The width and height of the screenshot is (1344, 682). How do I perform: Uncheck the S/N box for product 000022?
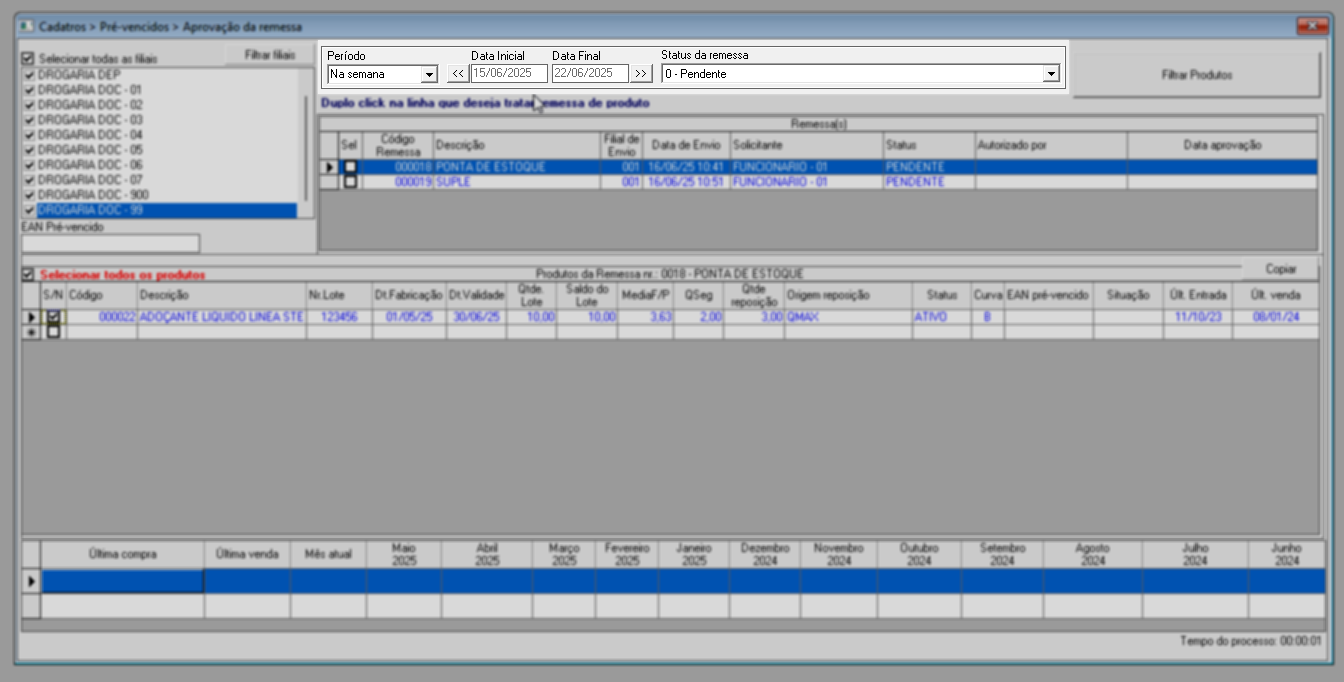pos(53,317)
